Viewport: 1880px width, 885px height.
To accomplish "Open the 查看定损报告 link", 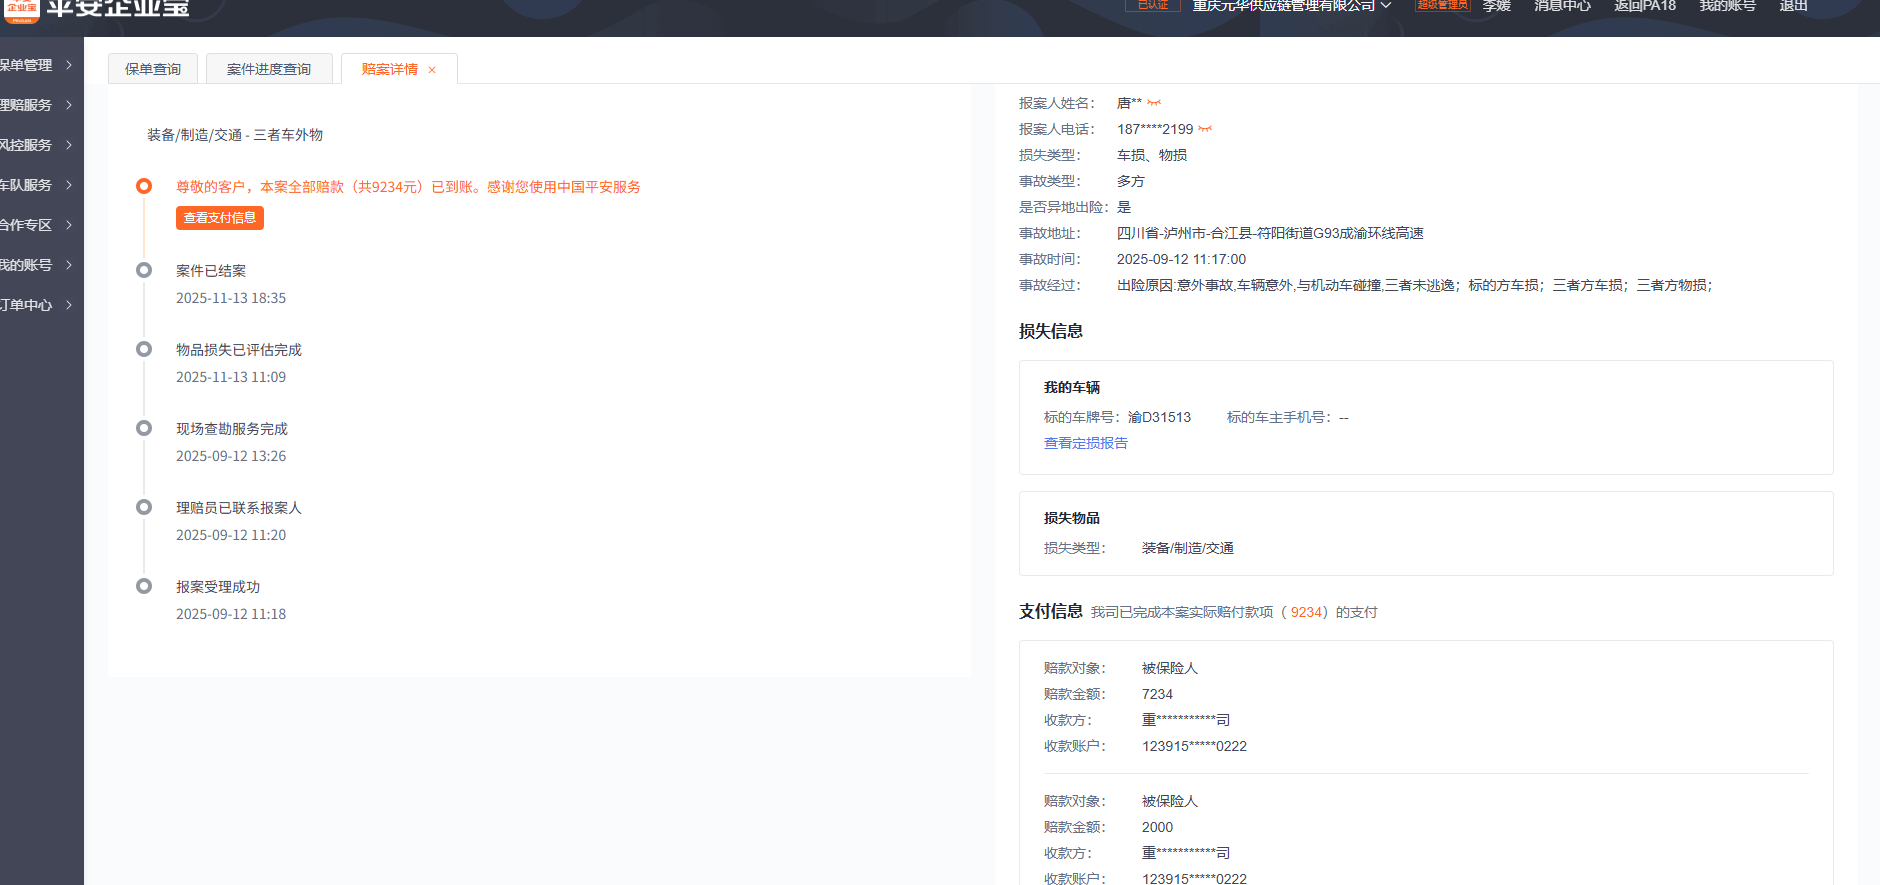I will (x=1086, y=443).
